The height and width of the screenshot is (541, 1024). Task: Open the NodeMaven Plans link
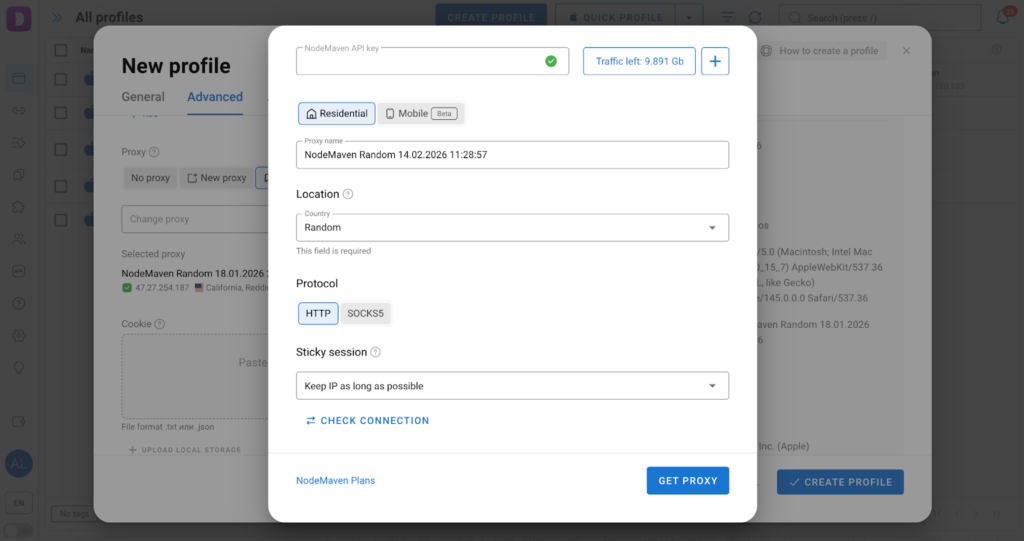335,481
